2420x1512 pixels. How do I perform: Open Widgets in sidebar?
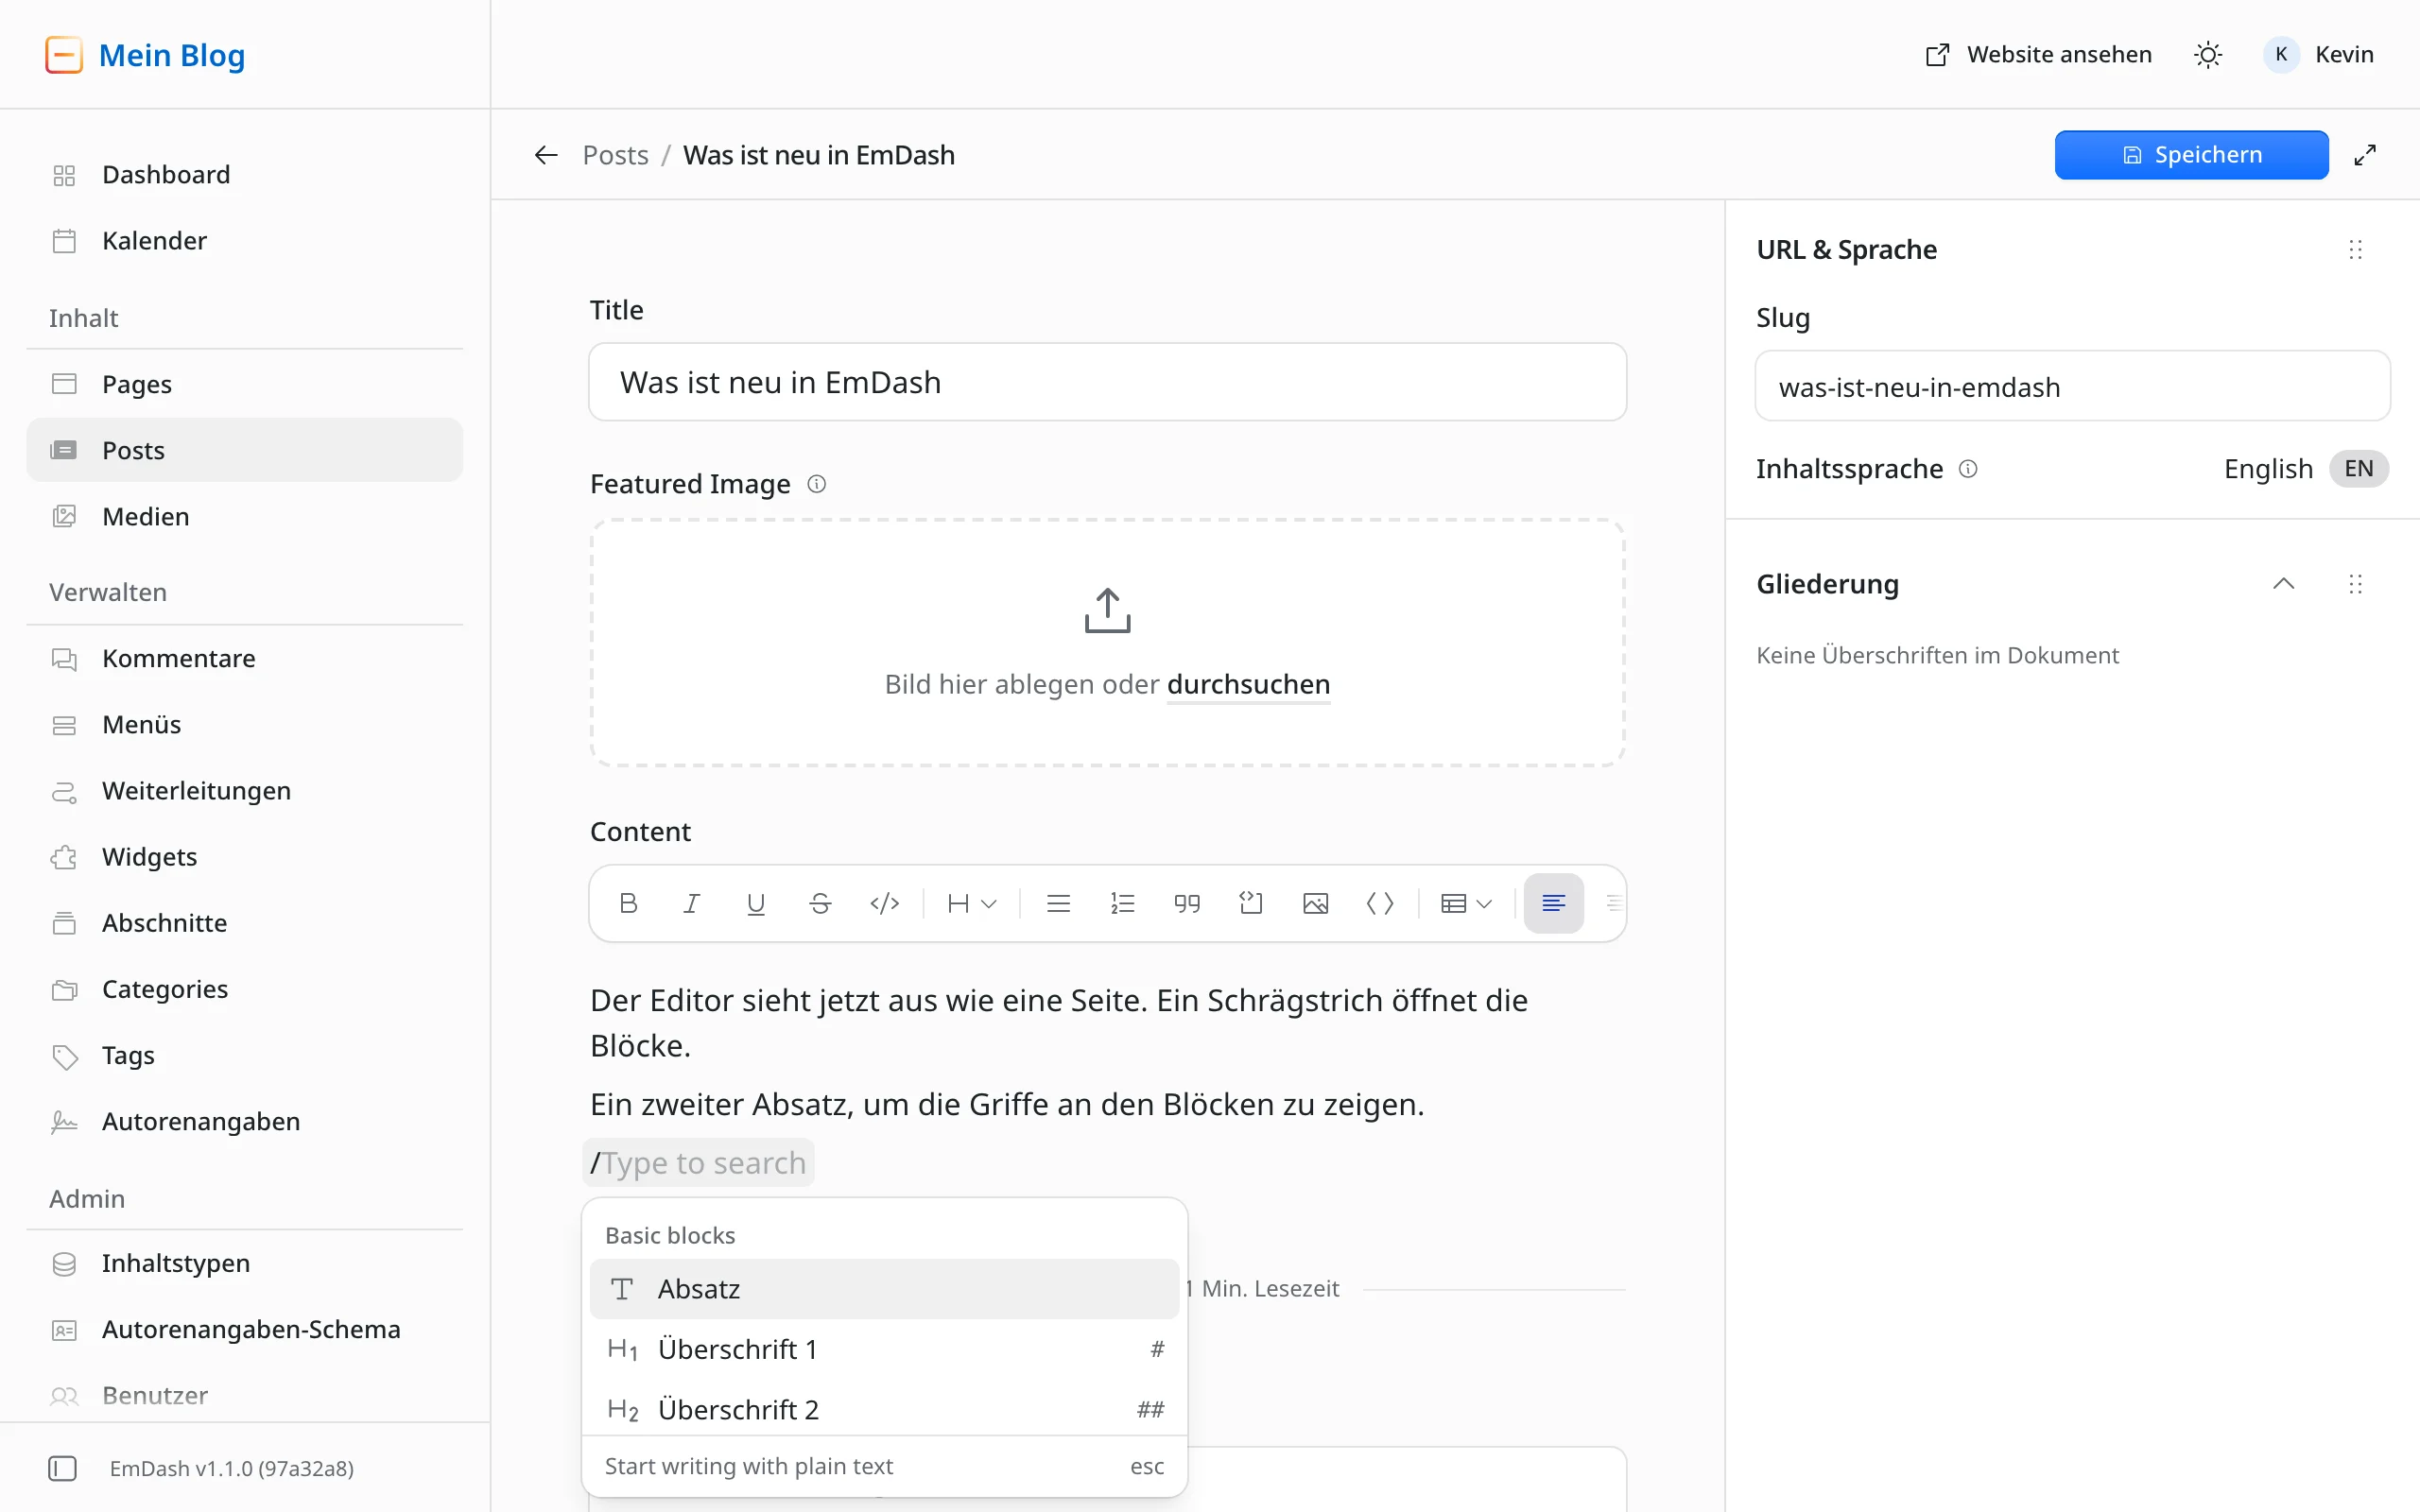(x=245, y=856)
